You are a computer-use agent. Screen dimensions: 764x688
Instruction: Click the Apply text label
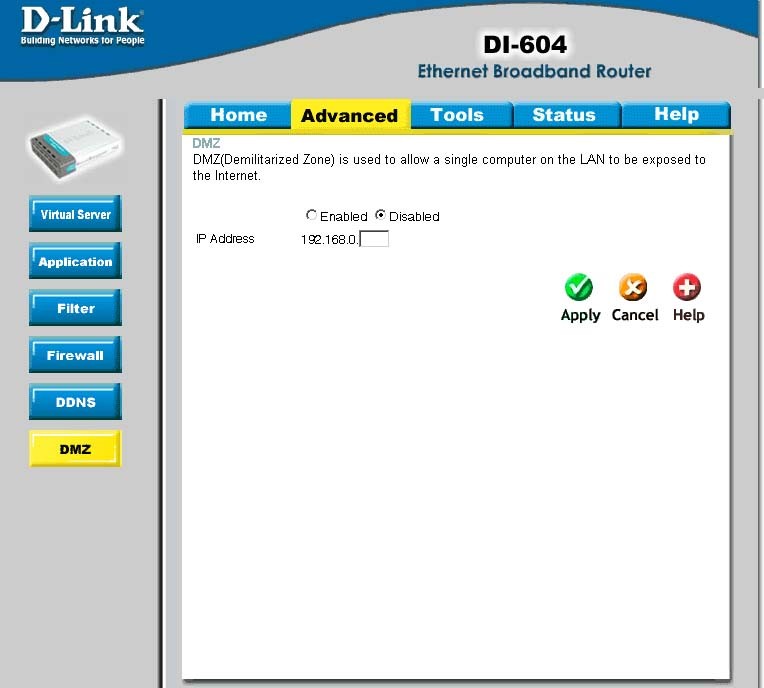click(x=580, y=315)
